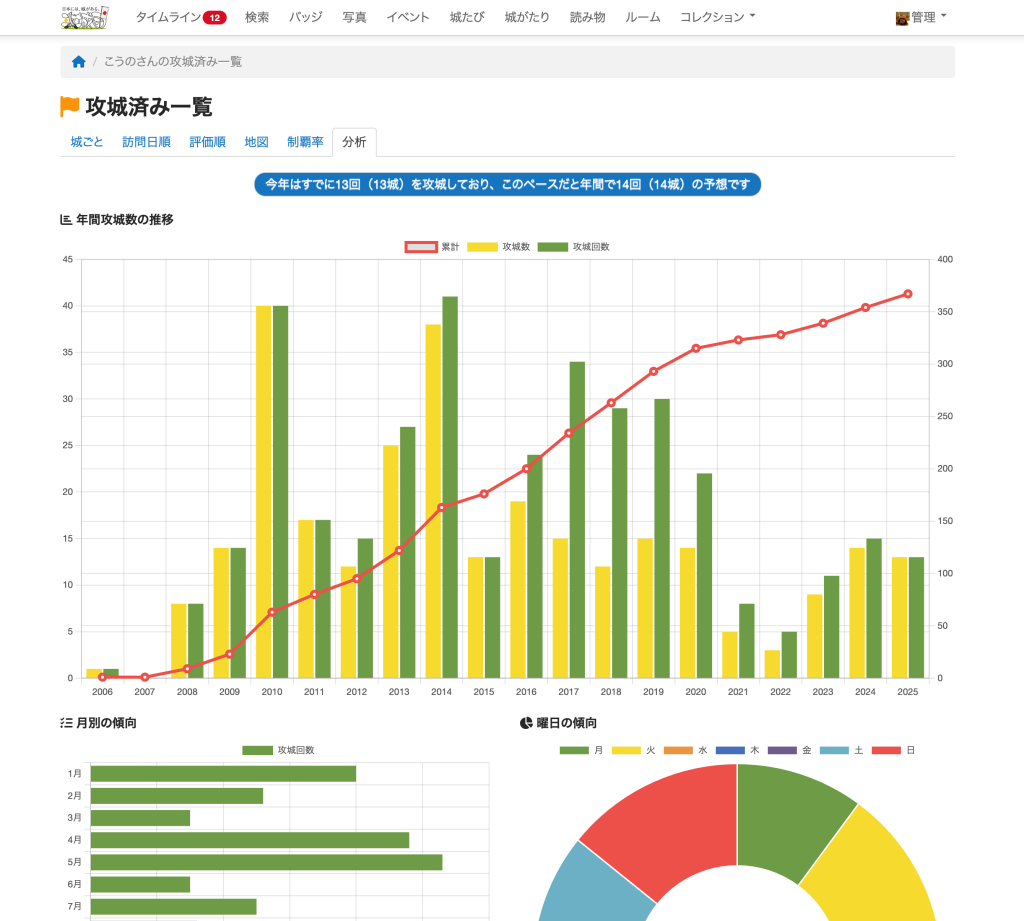
Task: Click the 月 green color swatch in legend
Action: 574,750
